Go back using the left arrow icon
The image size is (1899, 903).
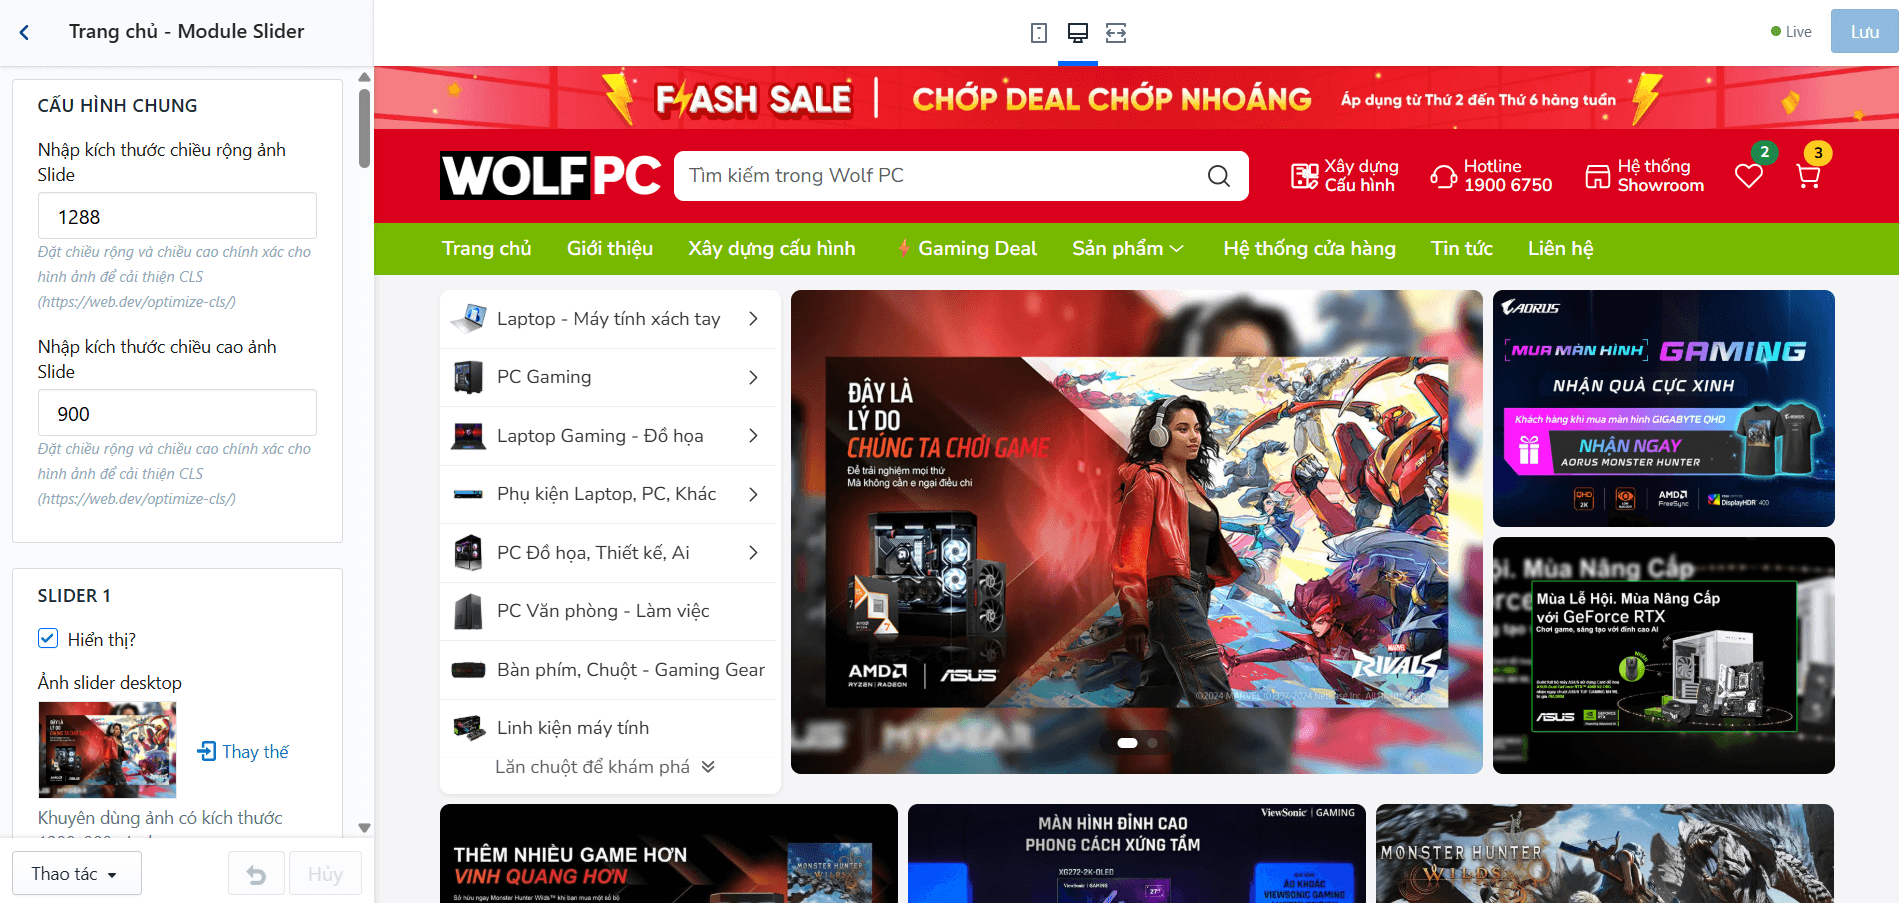[24, 32]
